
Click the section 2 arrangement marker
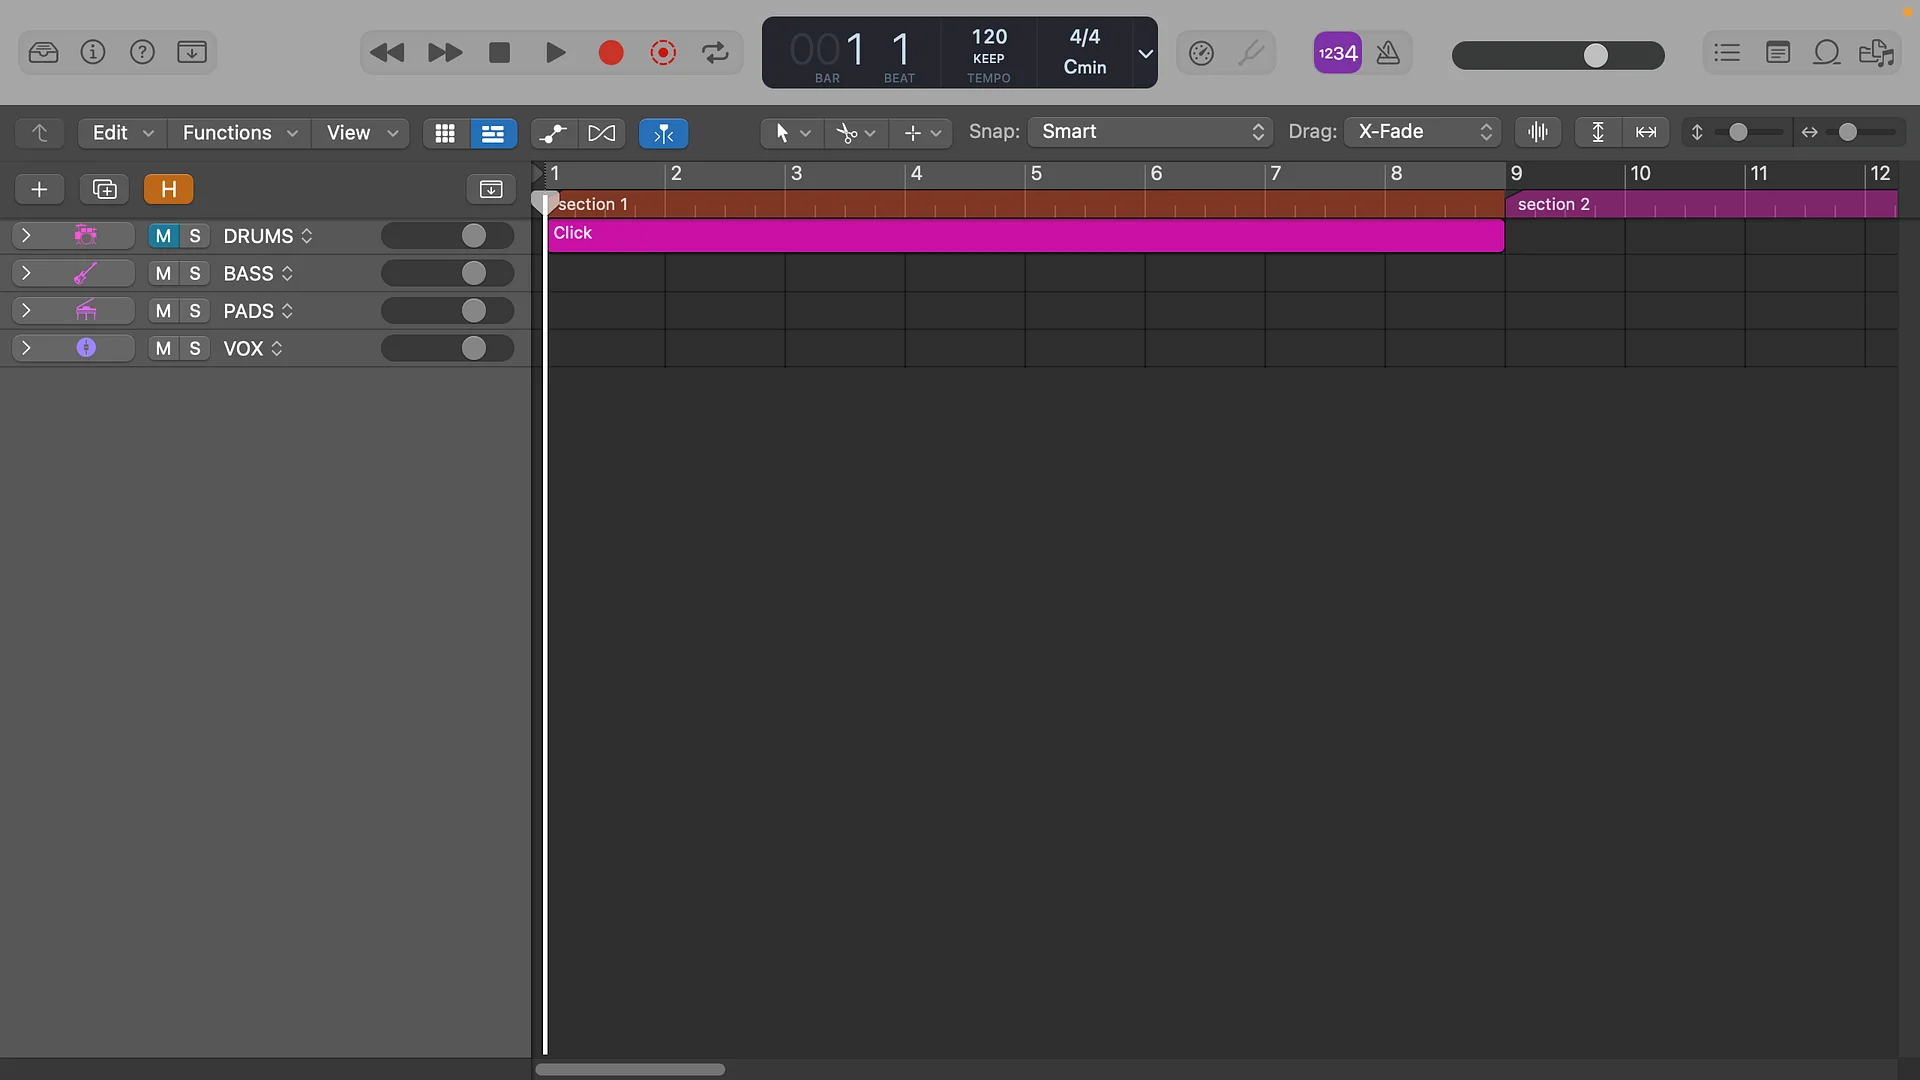pos(1701,204)
